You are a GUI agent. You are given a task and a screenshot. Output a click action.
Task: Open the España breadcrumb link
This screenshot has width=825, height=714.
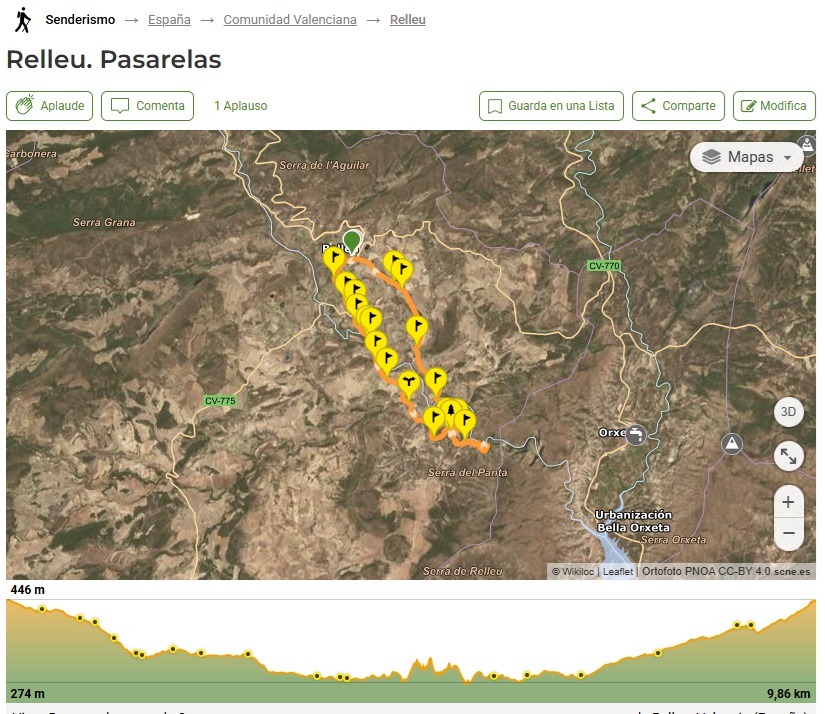pos(169,20)
